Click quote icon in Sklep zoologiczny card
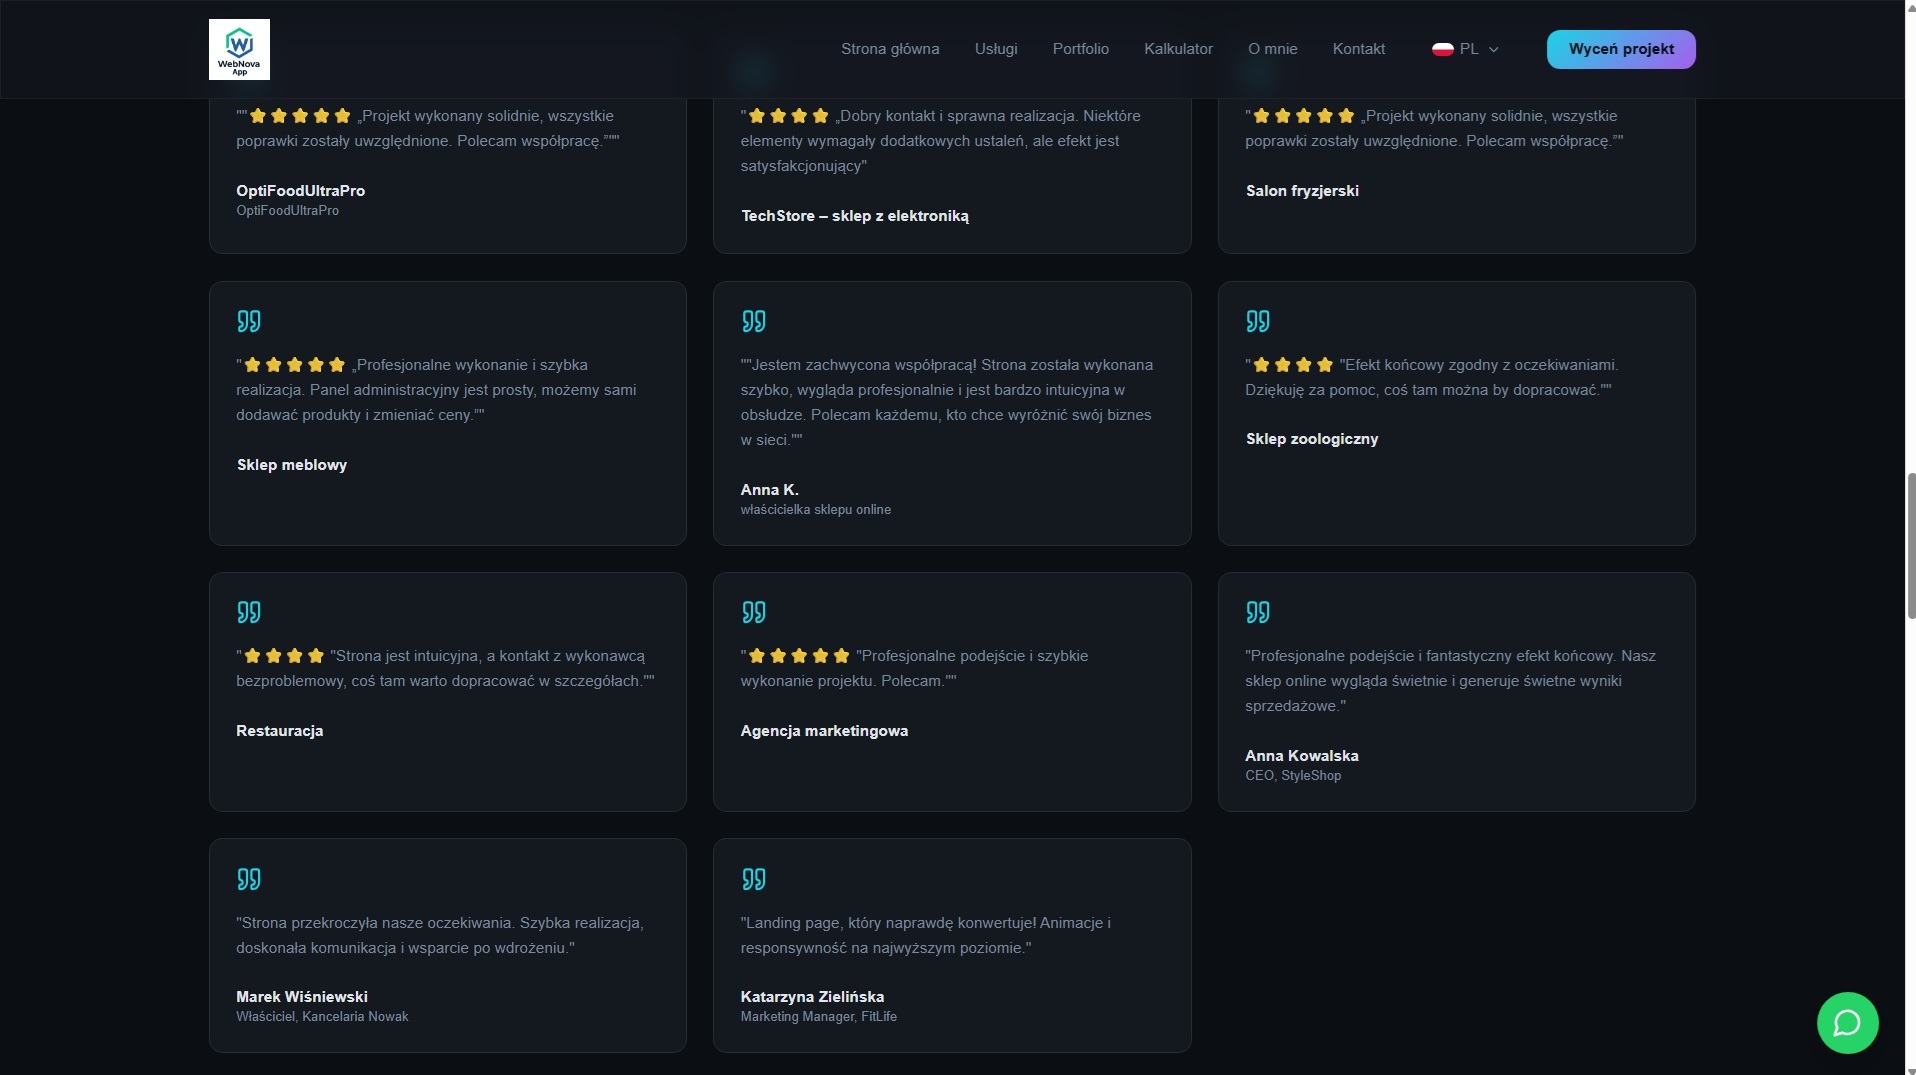The image size is (1916, 1075). coord(1257,321)
